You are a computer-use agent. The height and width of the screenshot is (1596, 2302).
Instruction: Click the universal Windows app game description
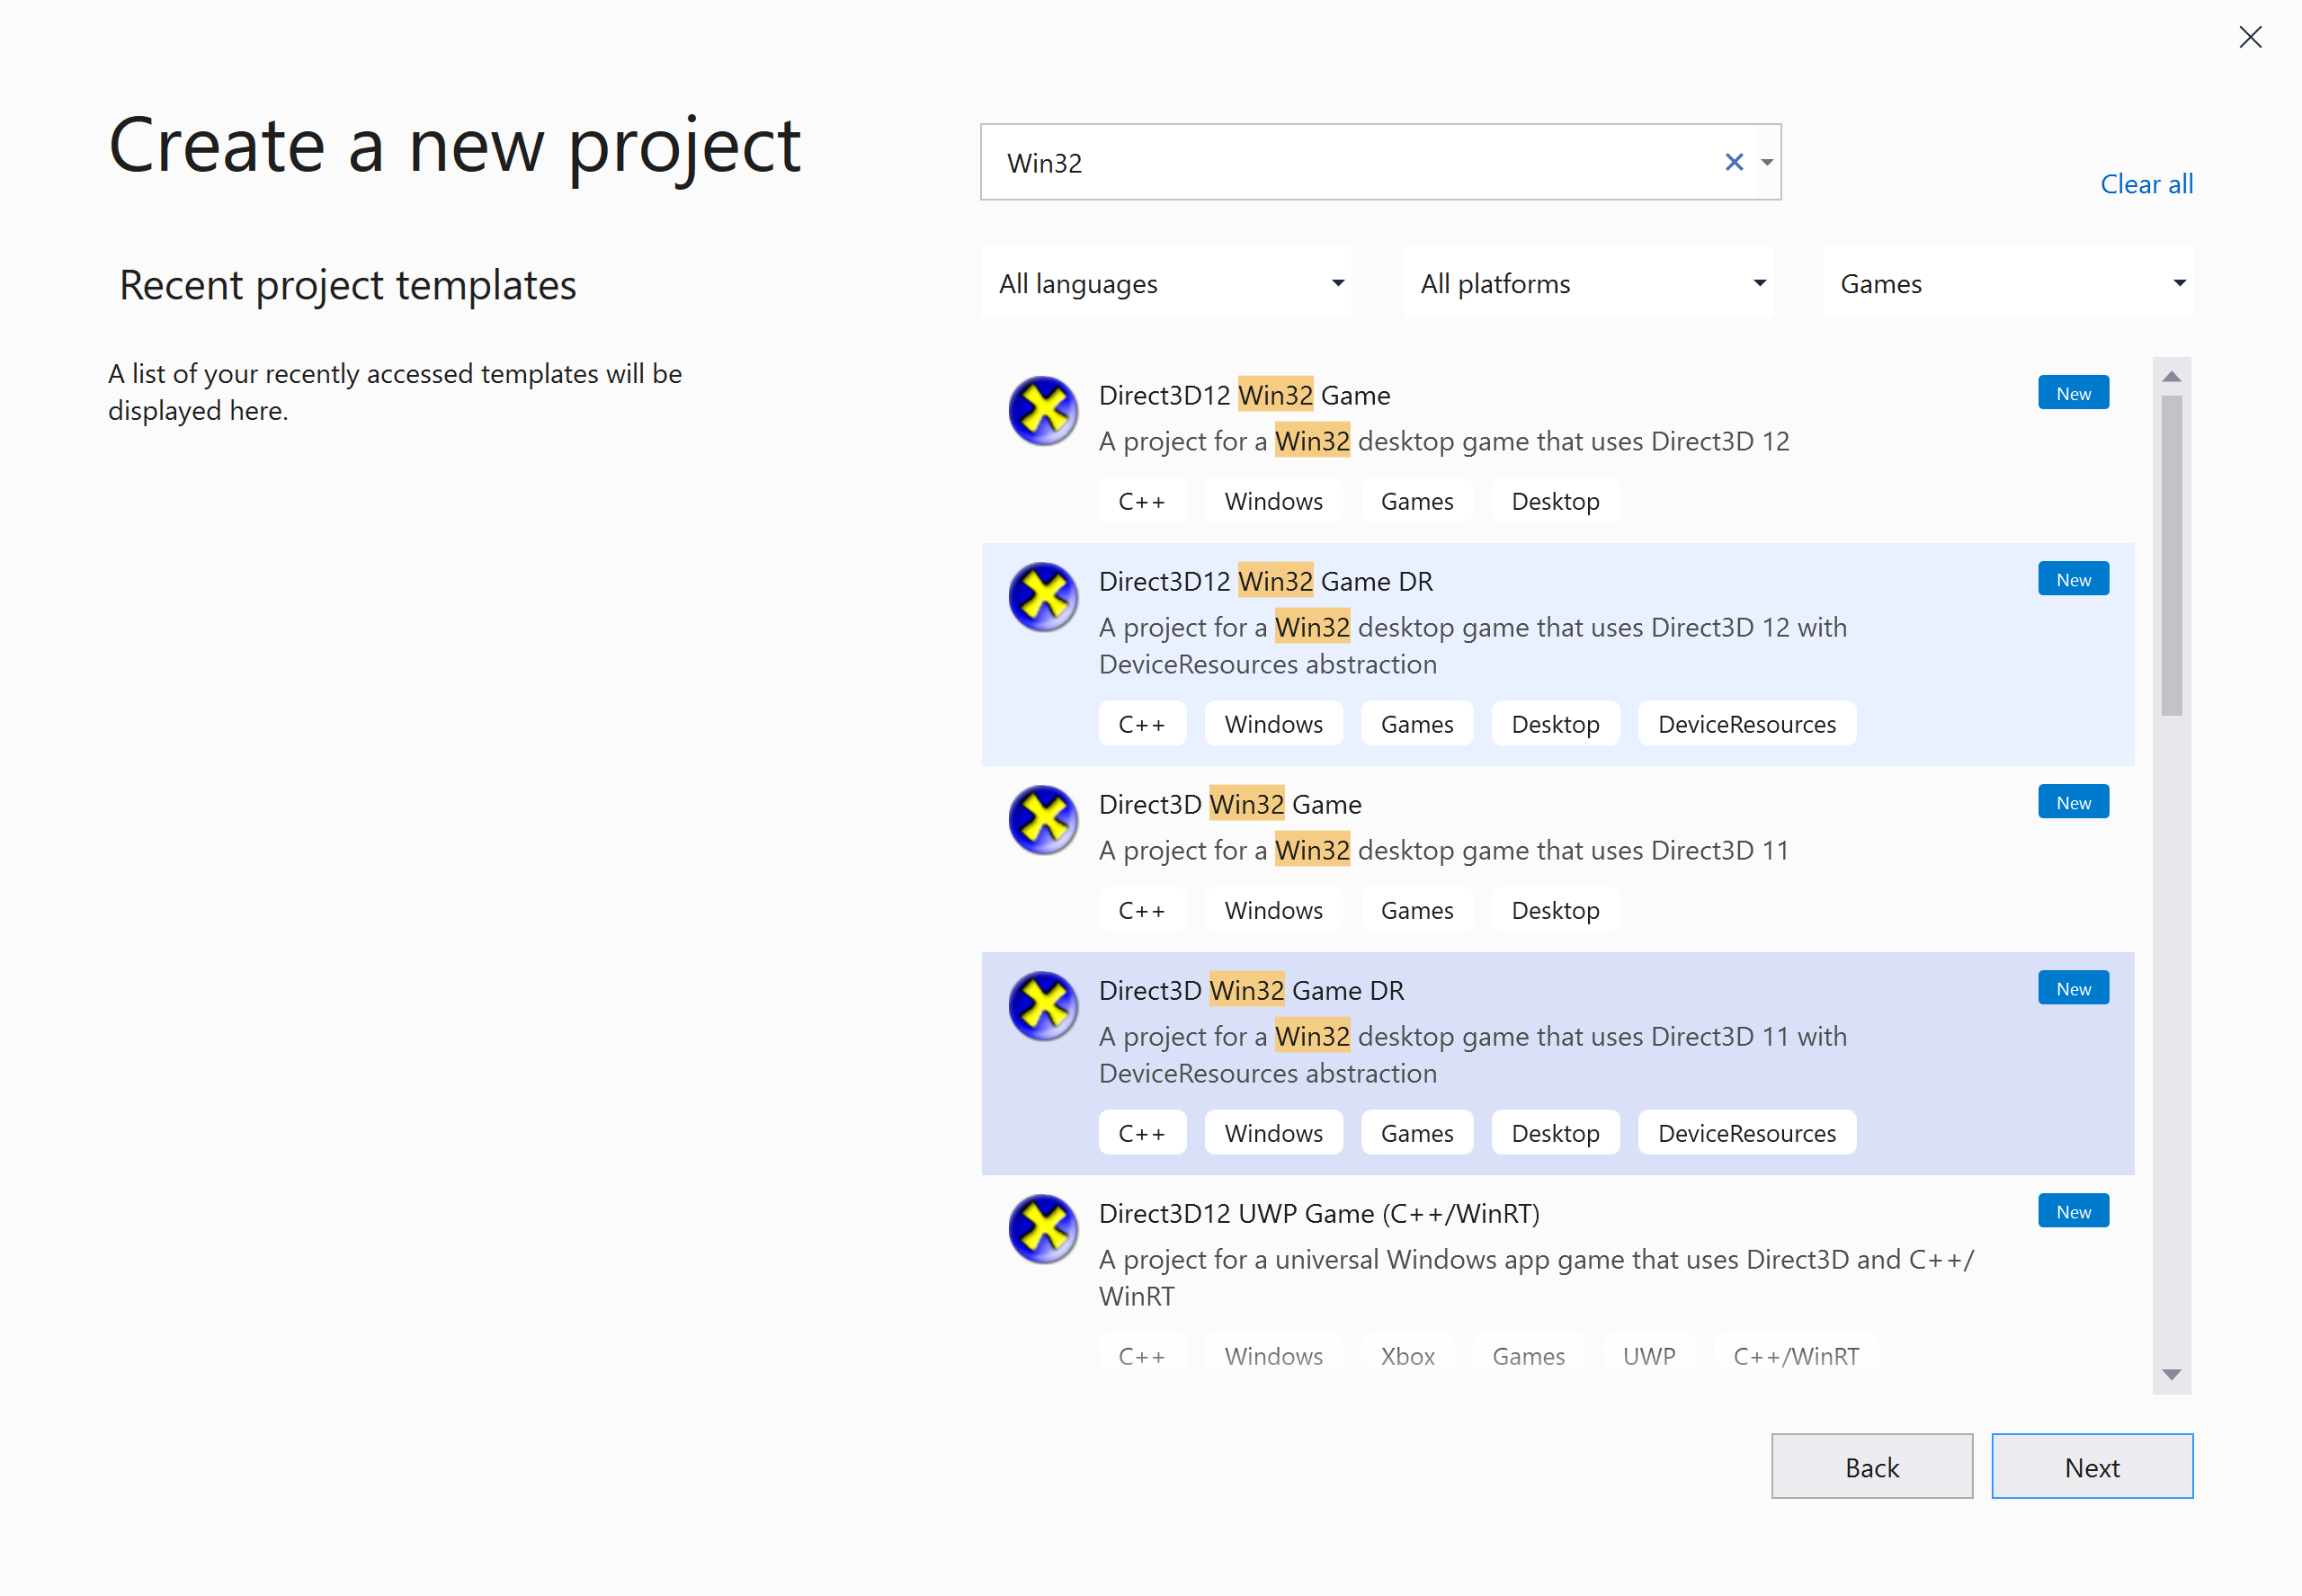[1536, 1277]
